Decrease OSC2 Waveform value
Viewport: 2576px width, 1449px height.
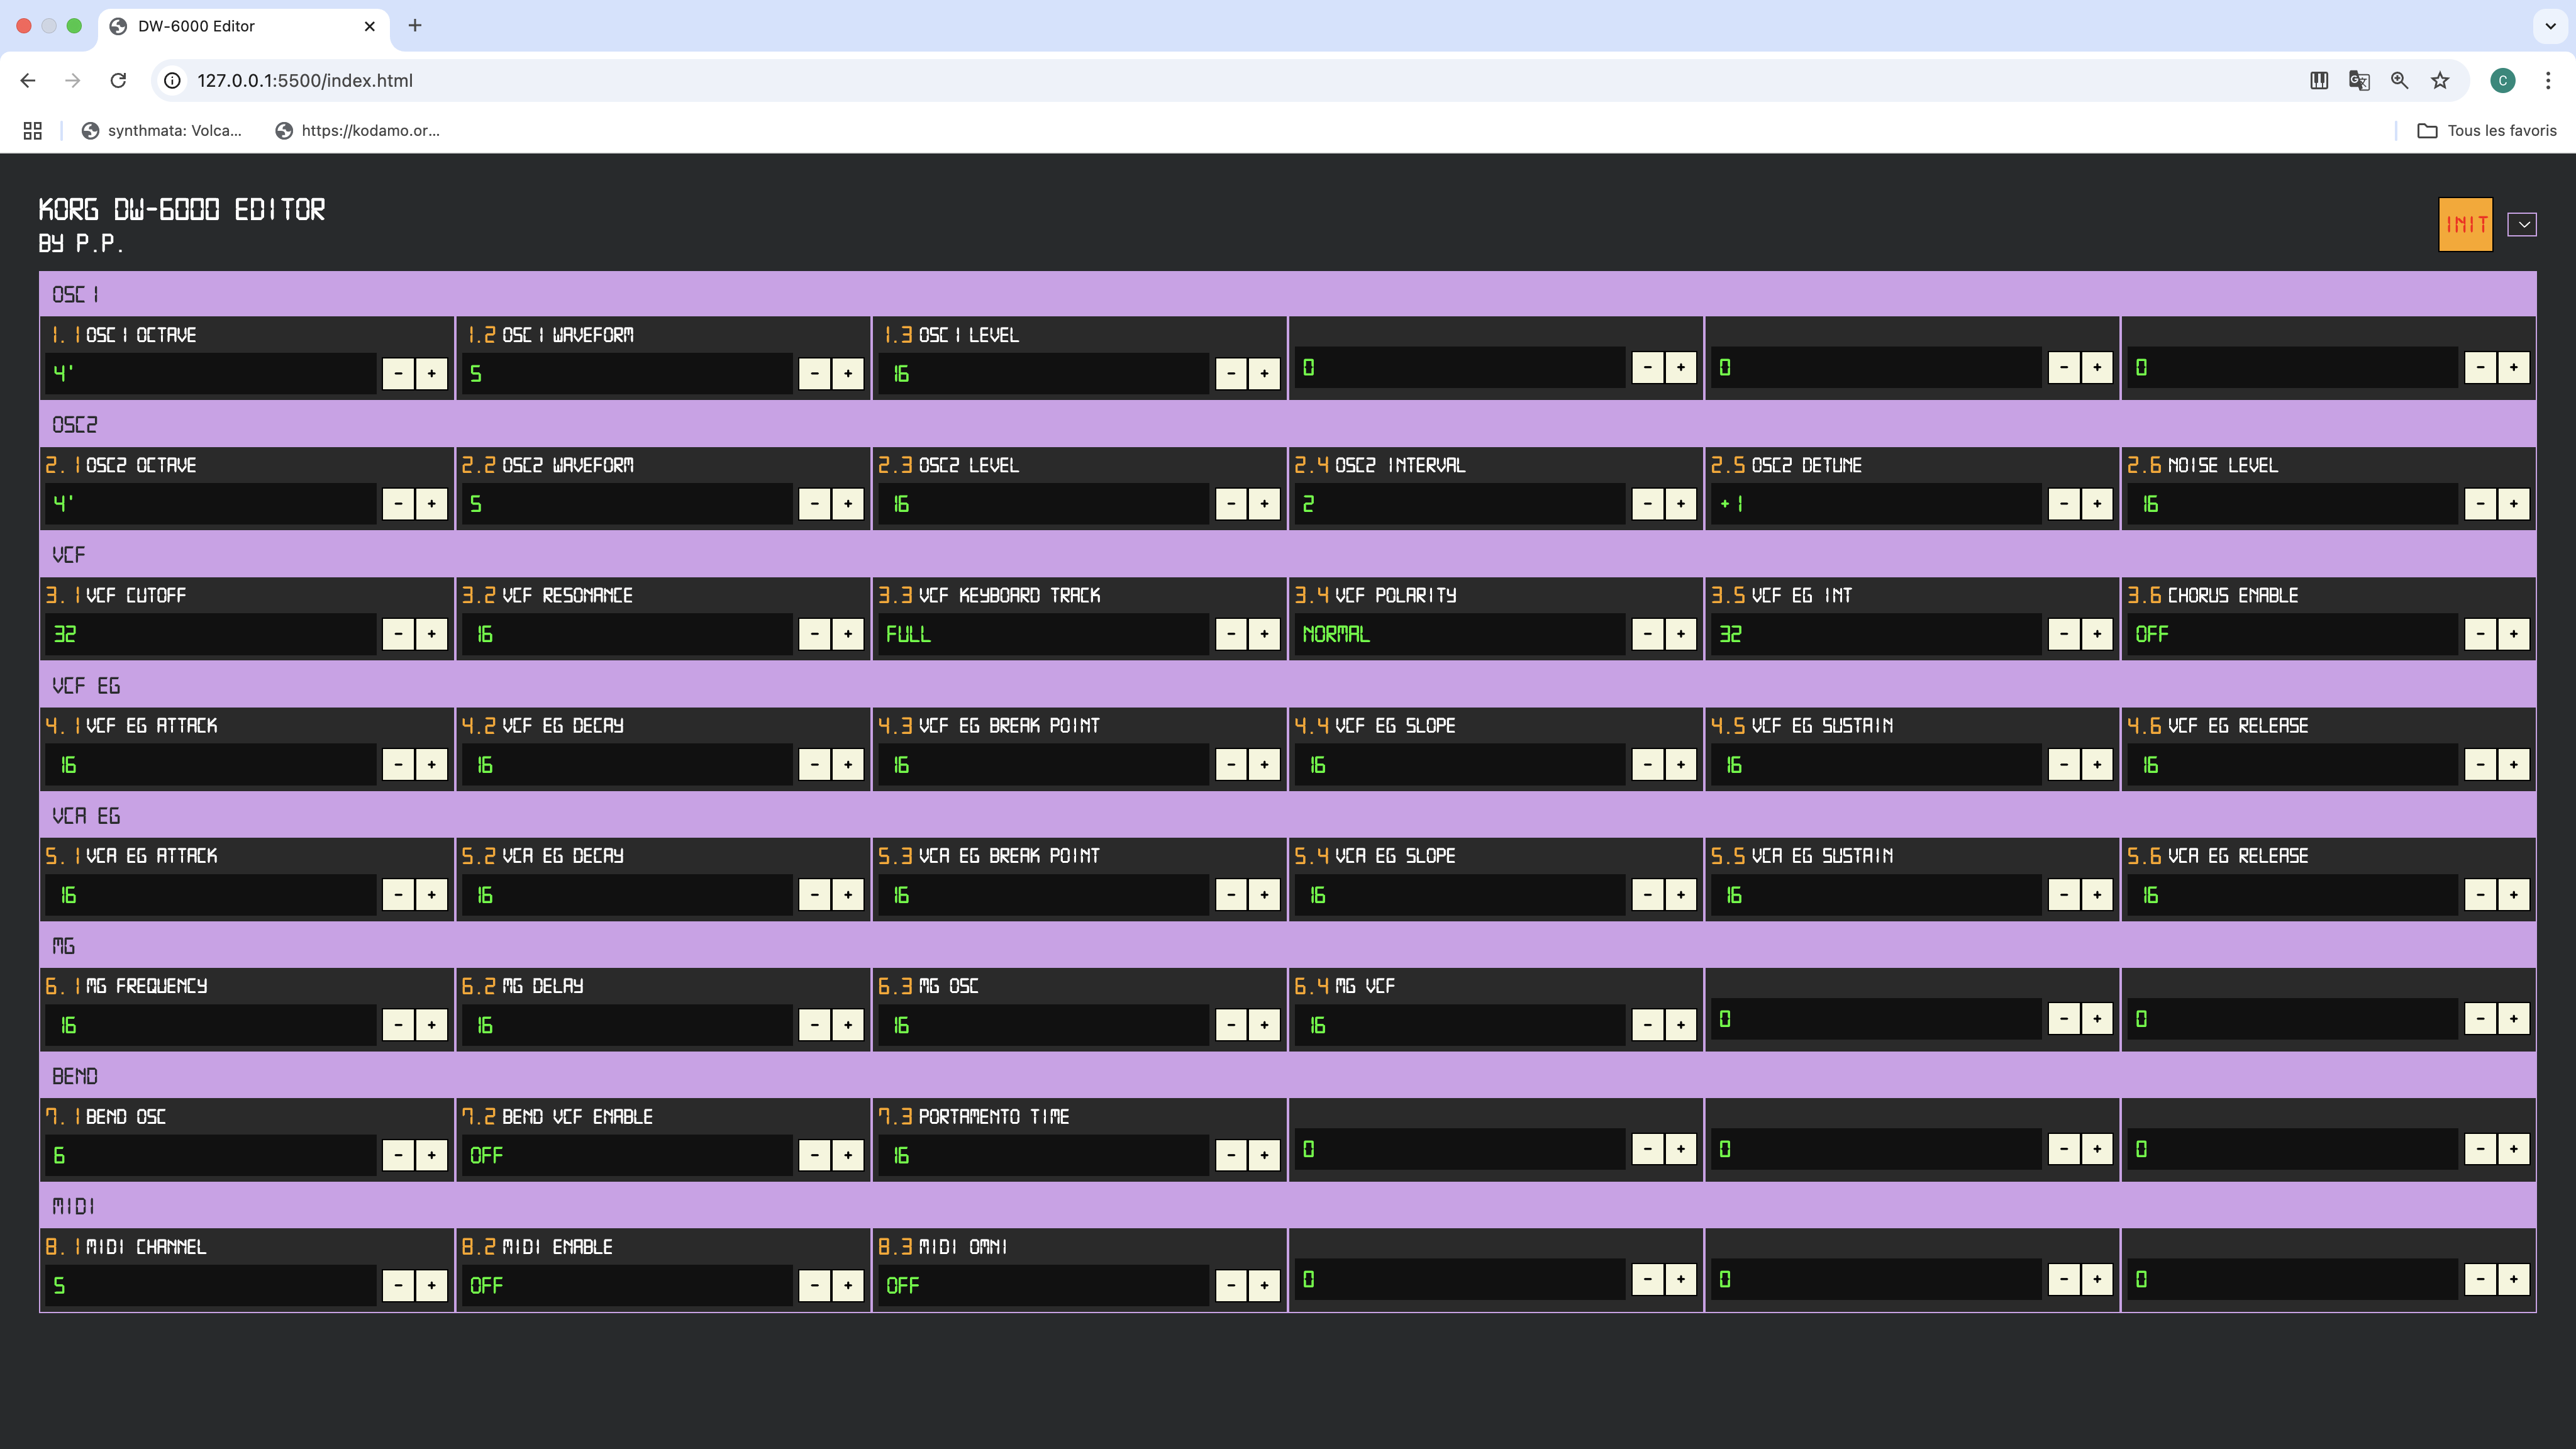[x=815, y=504]
